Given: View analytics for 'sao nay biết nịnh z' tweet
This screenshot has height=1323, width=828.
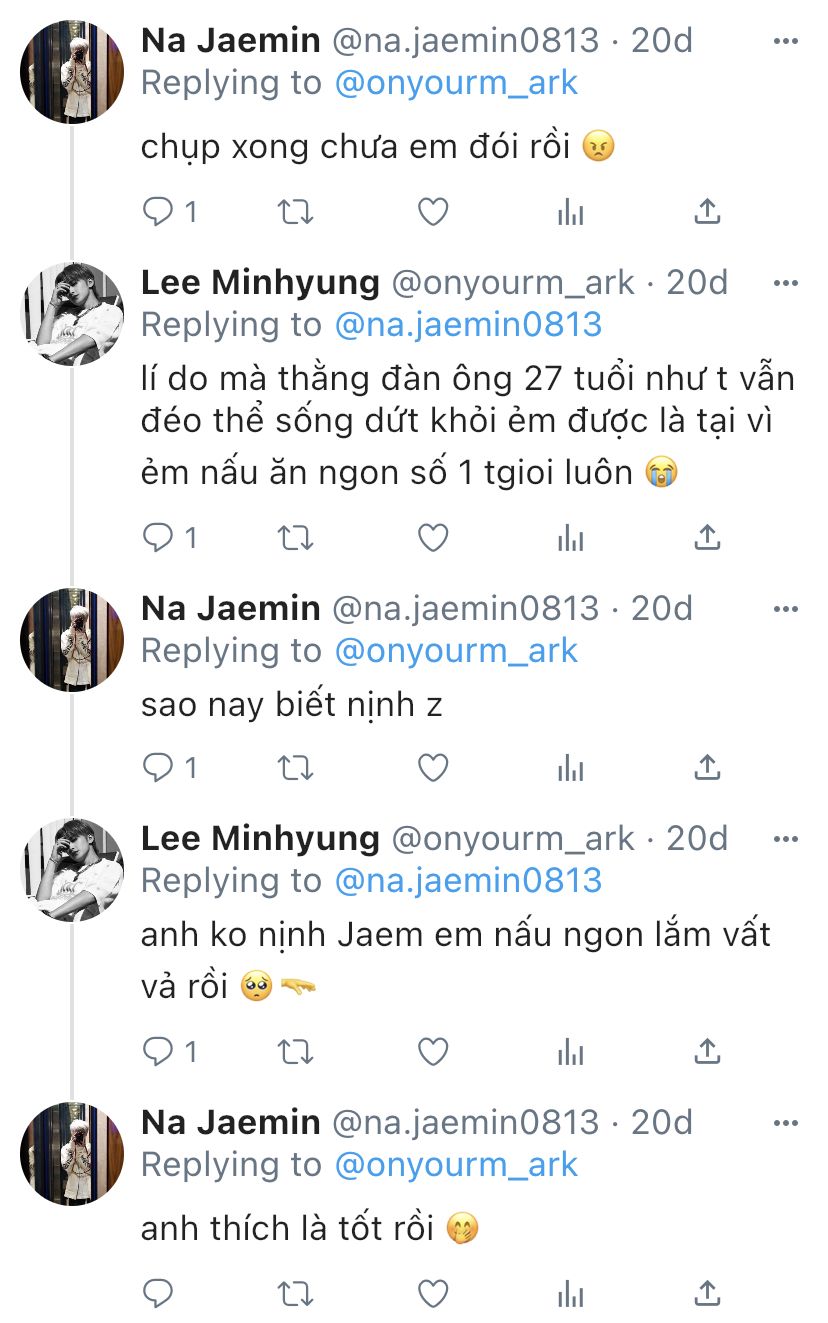Looking at the screenshot, I should click(570, 767).
